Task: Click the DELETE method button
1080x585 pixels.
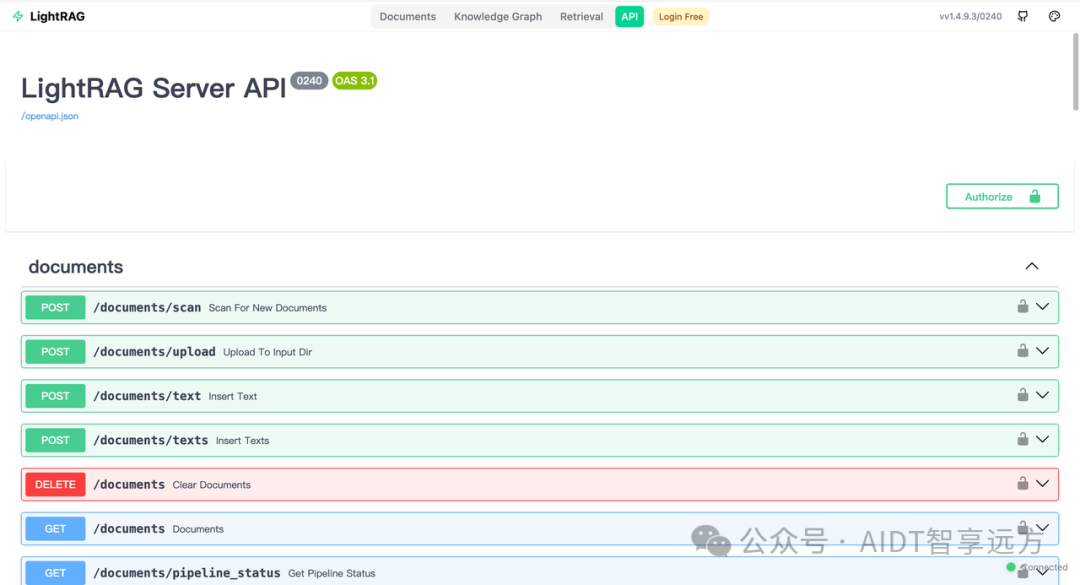Action: coord(55,484)
